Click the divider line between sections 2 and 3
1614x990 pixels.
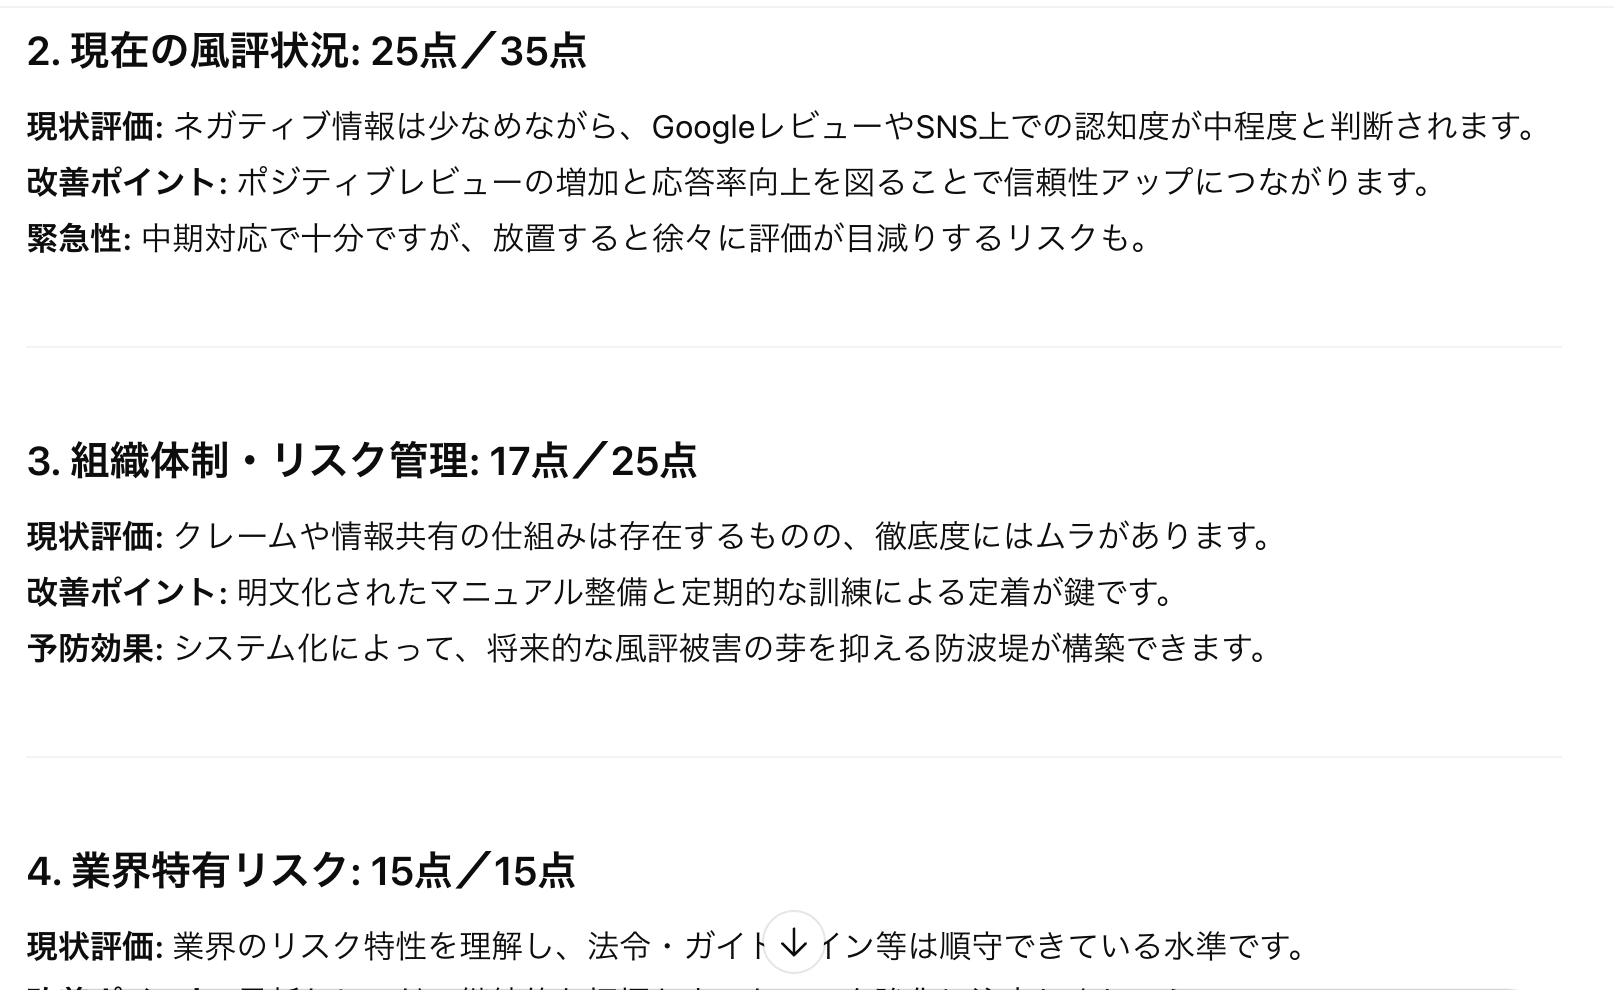tap(794, 347)
